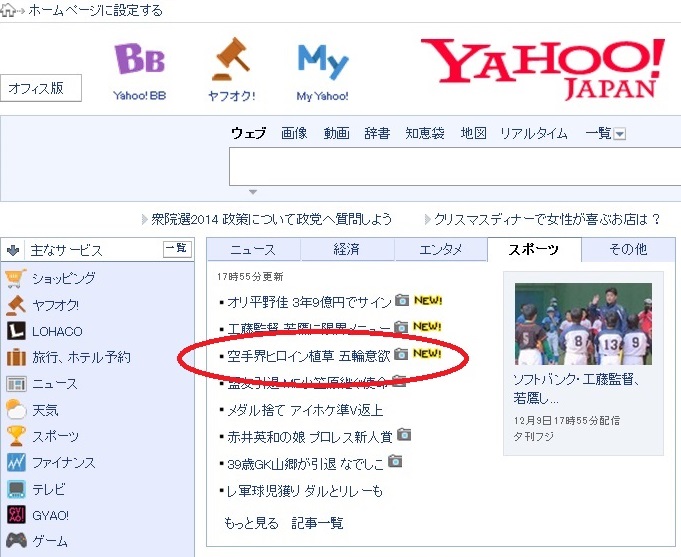Click the ファイナンス chart icon
Screen dimensions: 681x557
click(x=16, y=462)
